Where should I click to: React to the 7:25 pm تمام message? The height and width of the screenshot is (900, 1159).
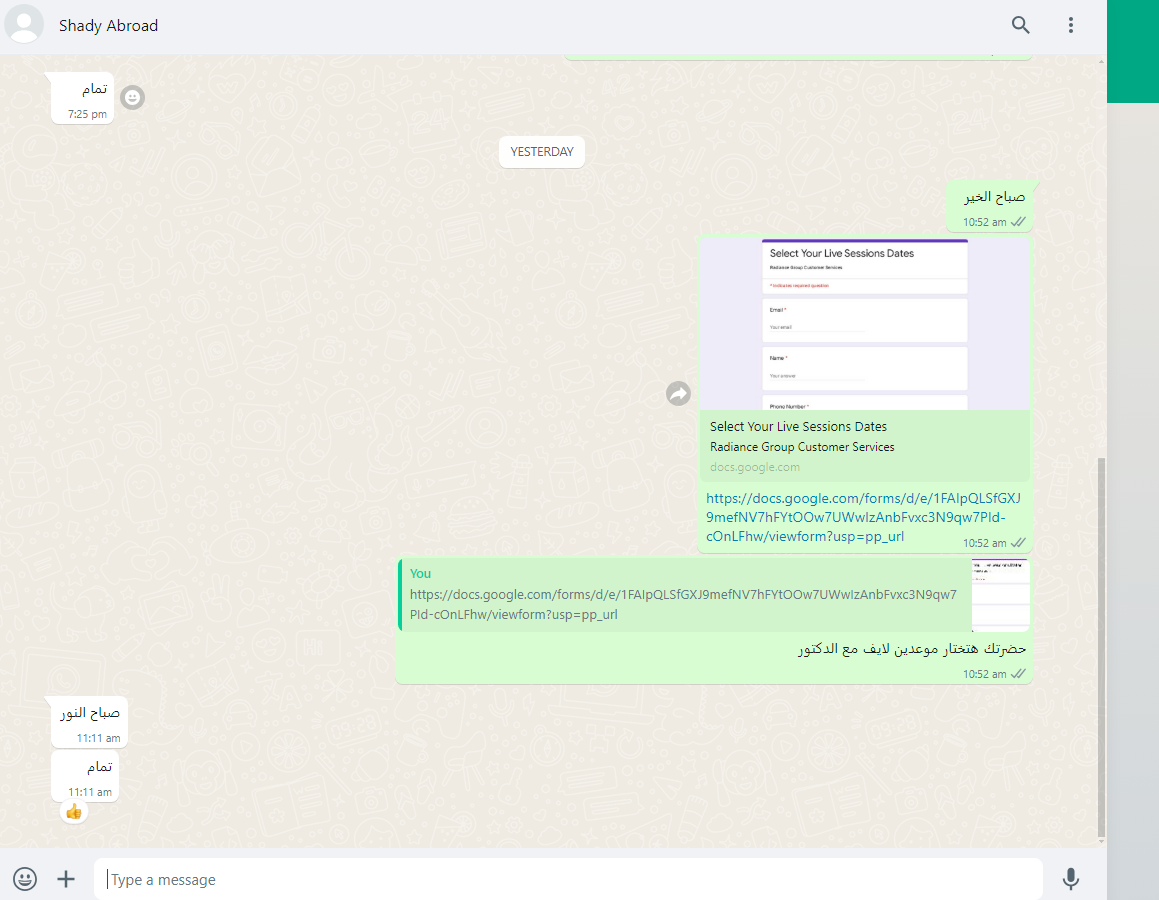pos(132,98)
